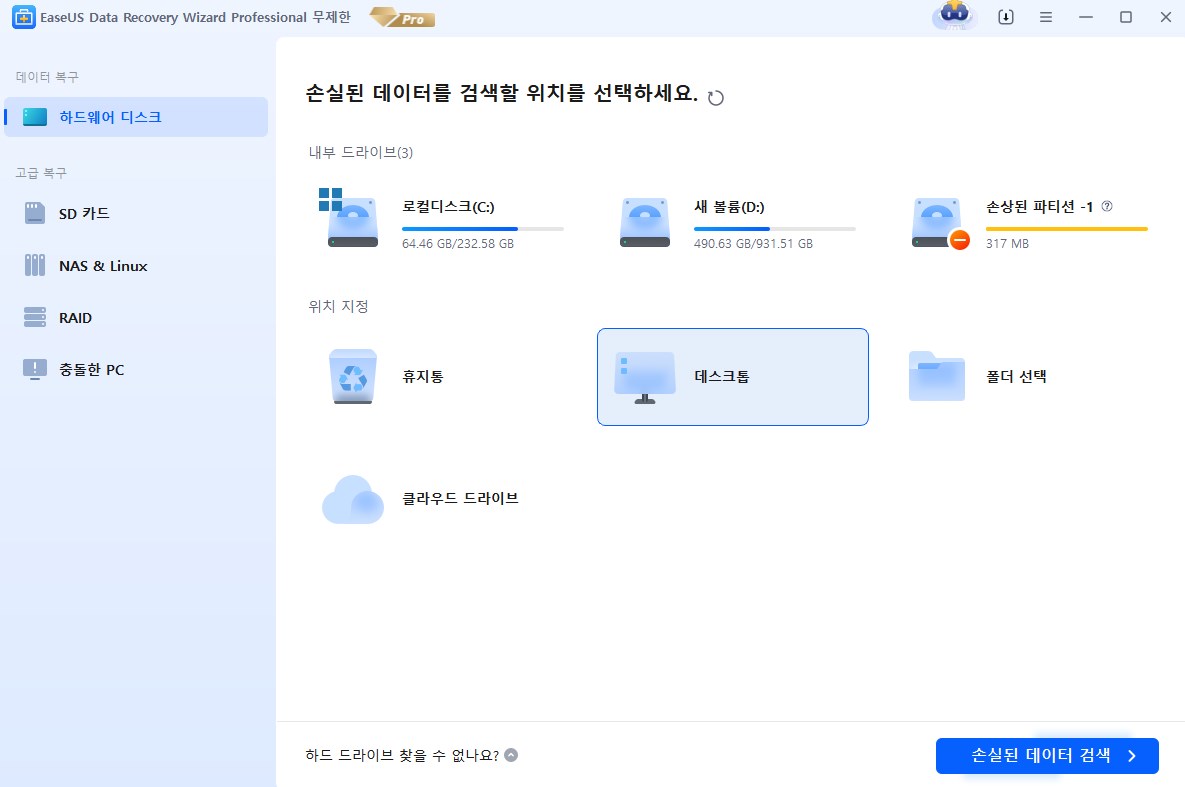The width and height of the screenshot is (1185, 787).
Task: Collapse the 하드 드라이브 찾을 수 없나요 expander
Action: point(510,755)
